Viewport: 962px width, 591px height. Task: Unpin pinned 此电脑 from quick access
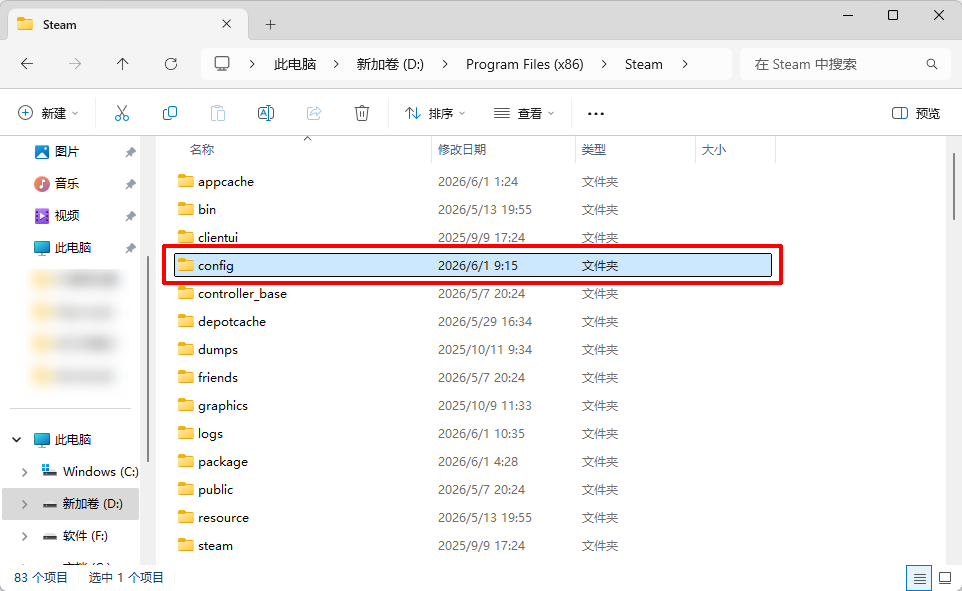(130, 248)
